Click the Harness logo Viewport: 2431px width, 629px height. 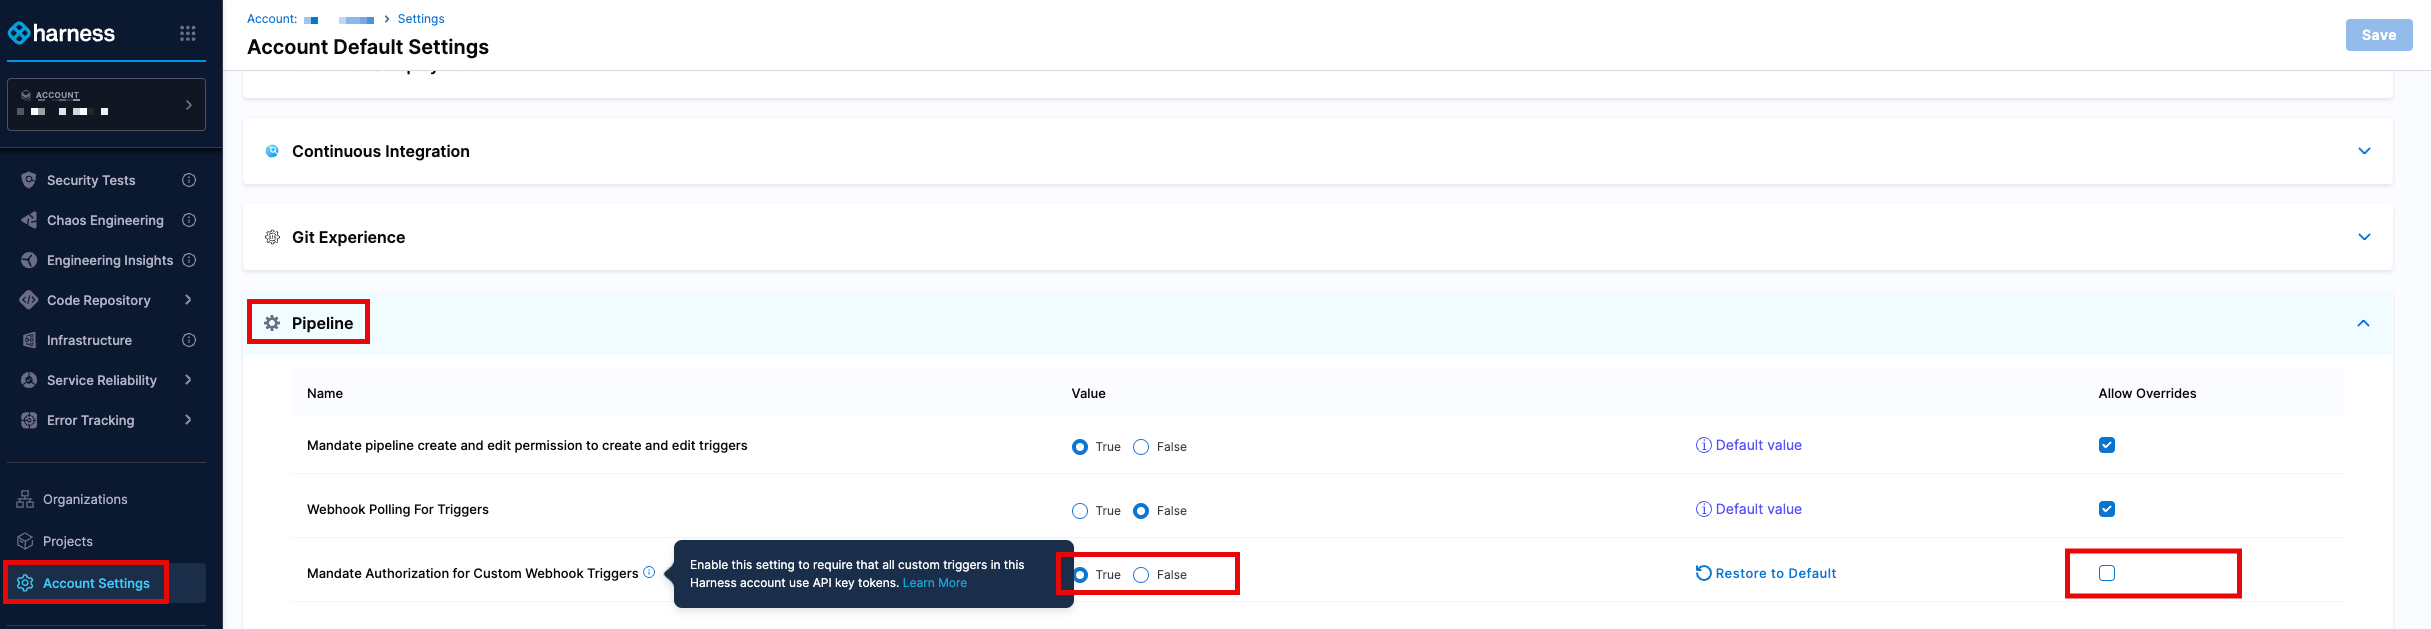tap(62, 33)
